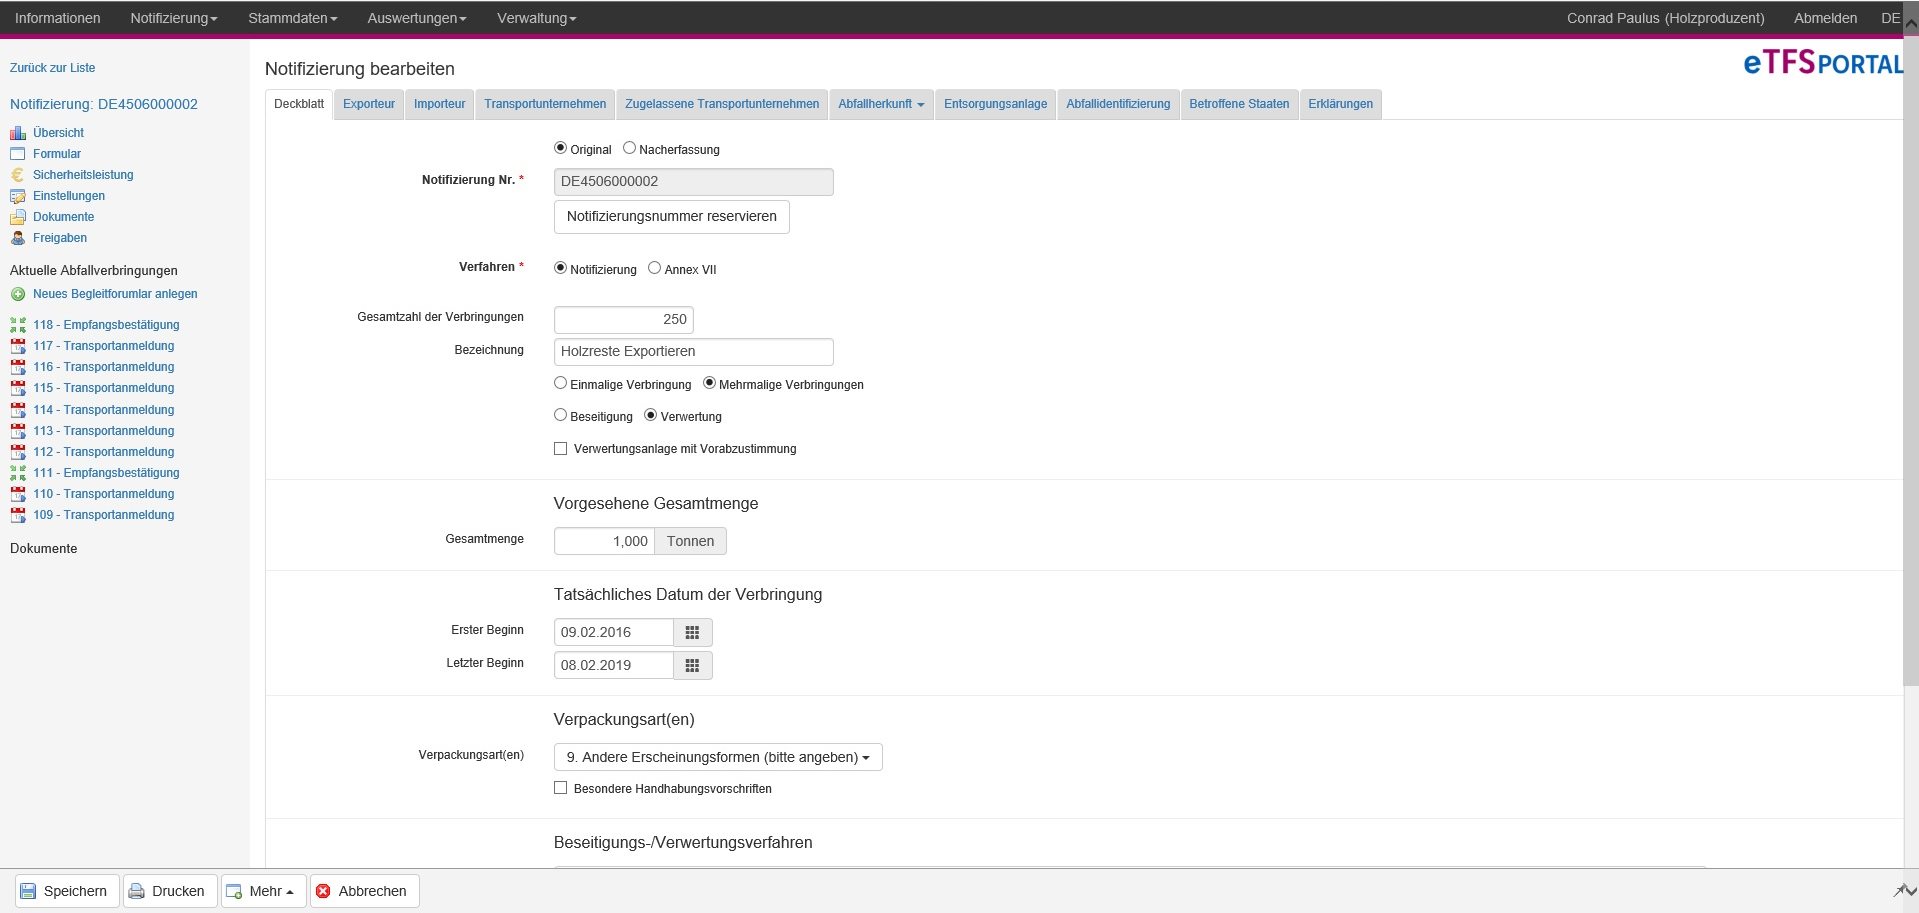Click the green plus icon for new Begleitformular
Screen dimensions: 1919x913
pyautogui.click(x=18, y=294)
